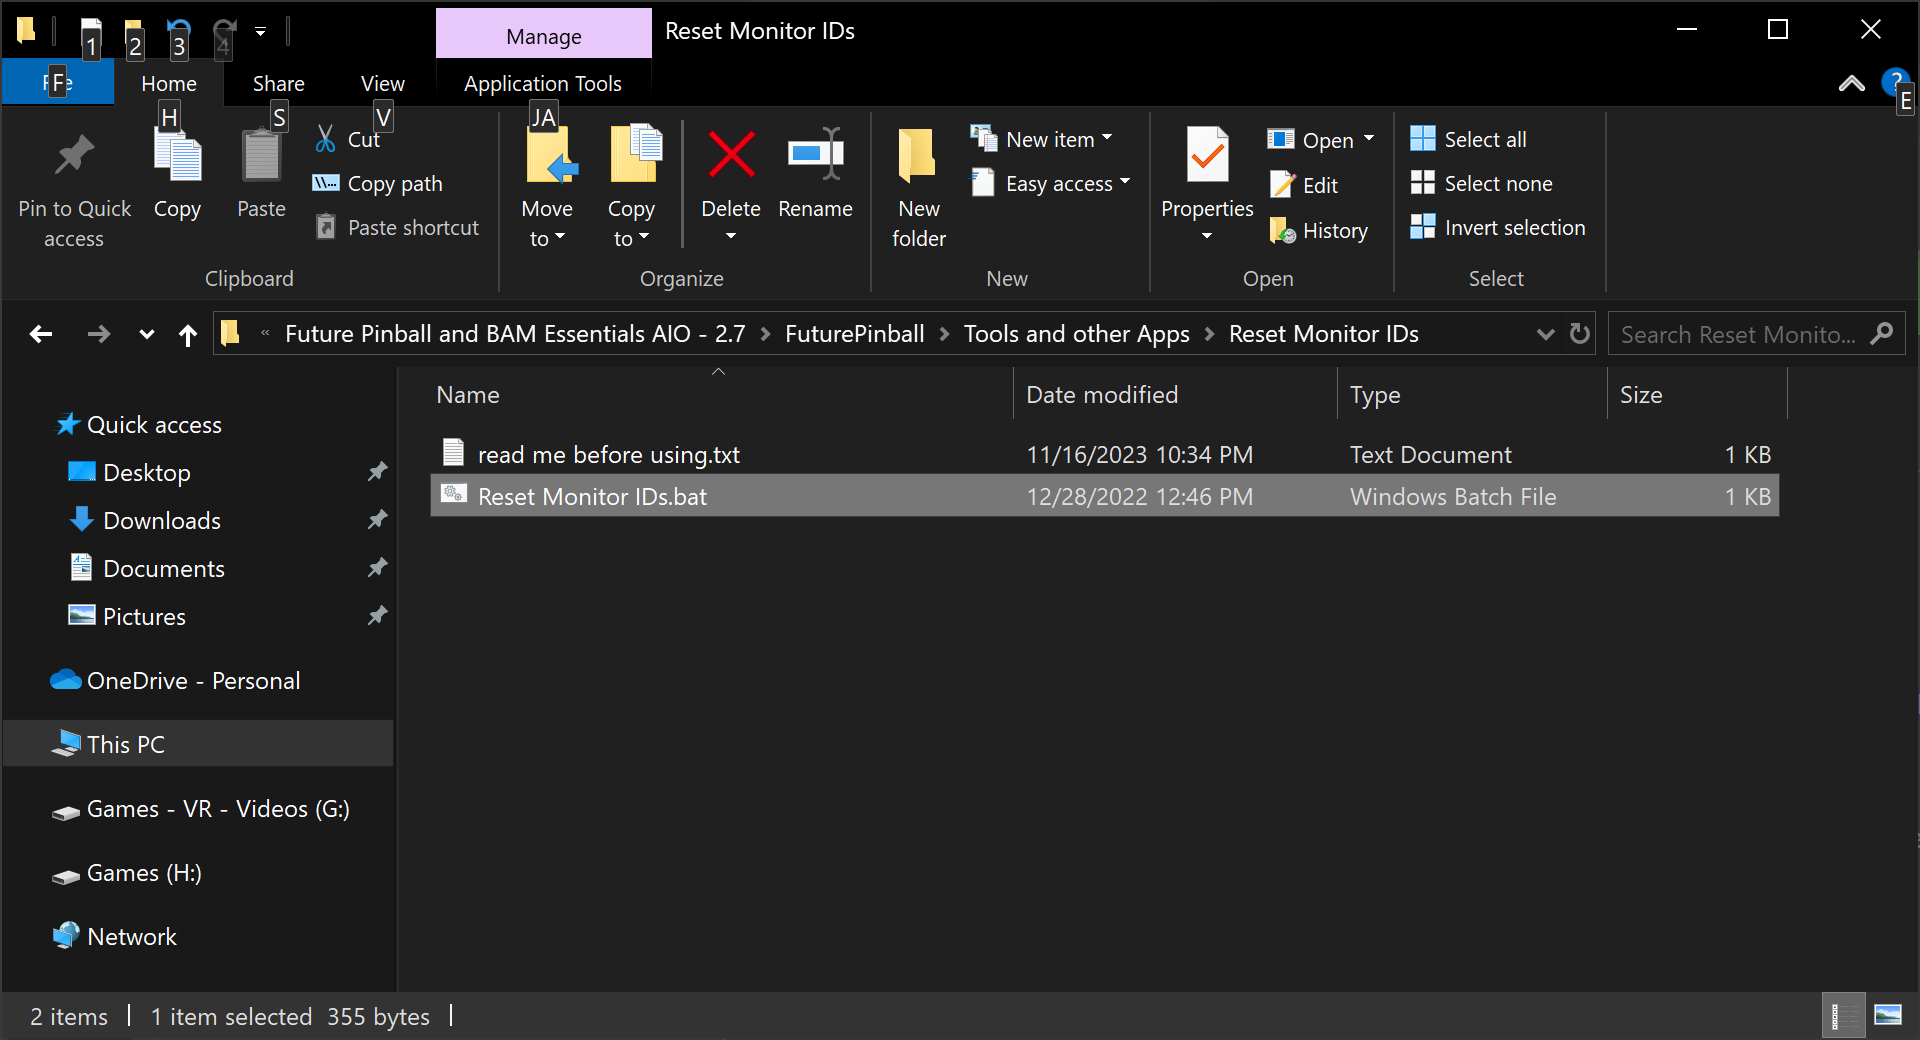The width and height of the screenshot is (1920, 1040).
Task: Click the Search Reset Monitor IDs field
Action: 1738,335
